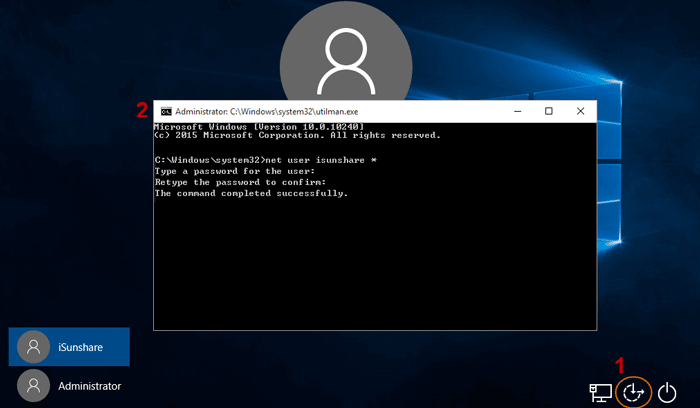
Task: Click the iSunshare account avatar icon
Action: [33, 347]
